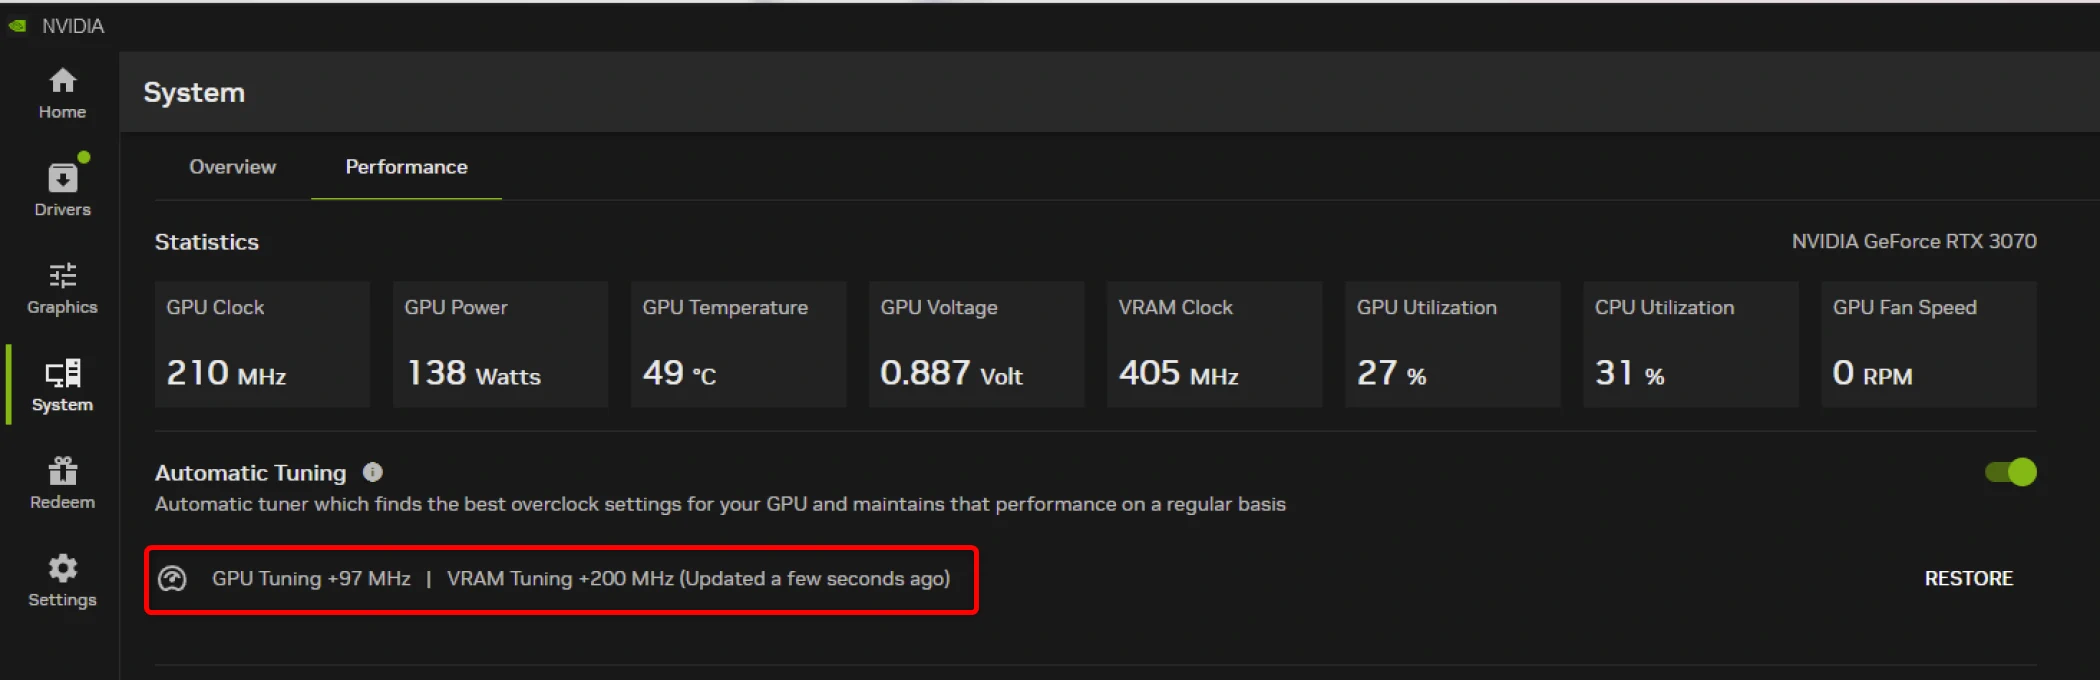Click the NVIDIA logo in title bar
The width and height of the screenshot is (2100, 680).
coord(17,26)
